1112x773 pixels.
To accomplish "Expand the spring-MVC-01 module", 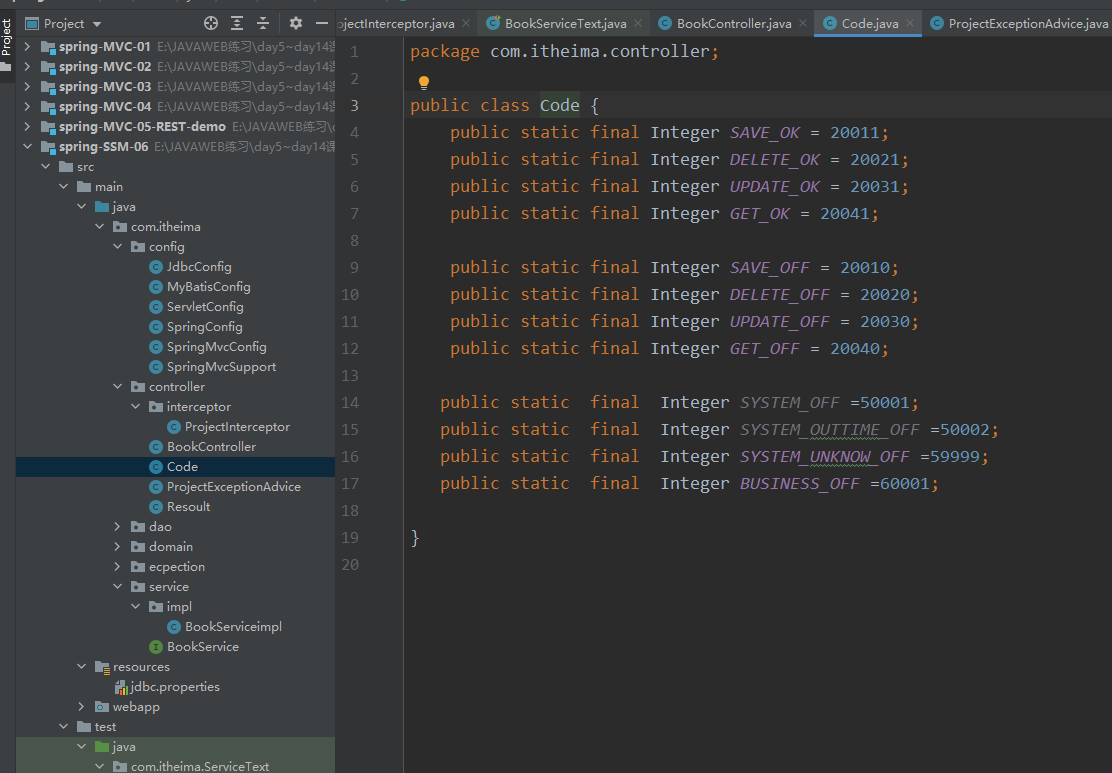I will tap(27, 47).
